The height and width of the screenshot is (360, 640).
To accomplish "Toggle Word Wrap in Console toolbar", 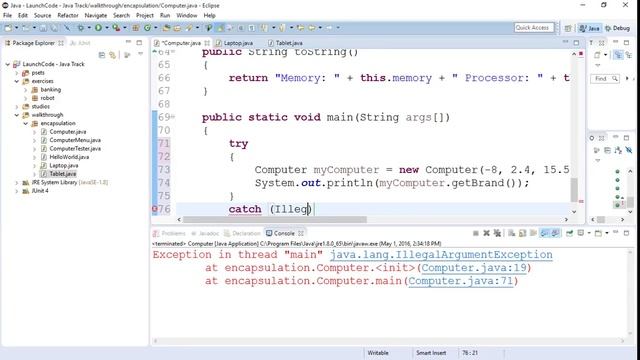I will pyautogui.click(x=533, y=233).
